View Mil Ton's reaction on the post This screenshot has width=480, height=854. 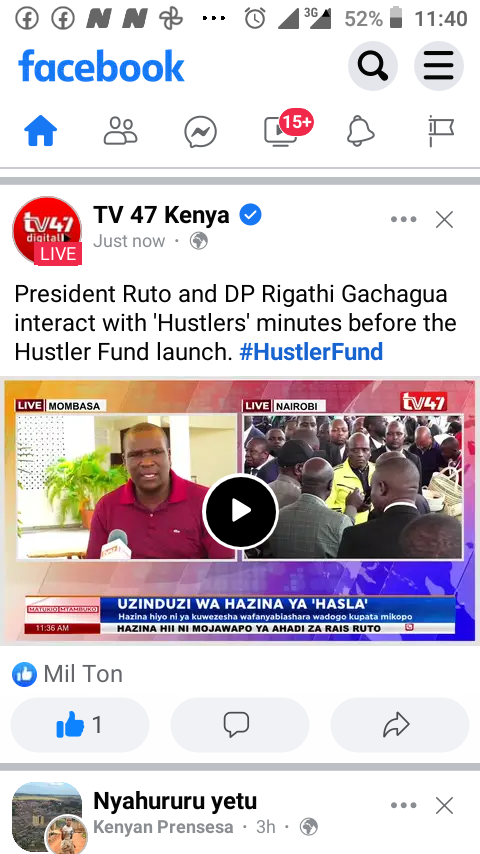(x=68, y=674)
